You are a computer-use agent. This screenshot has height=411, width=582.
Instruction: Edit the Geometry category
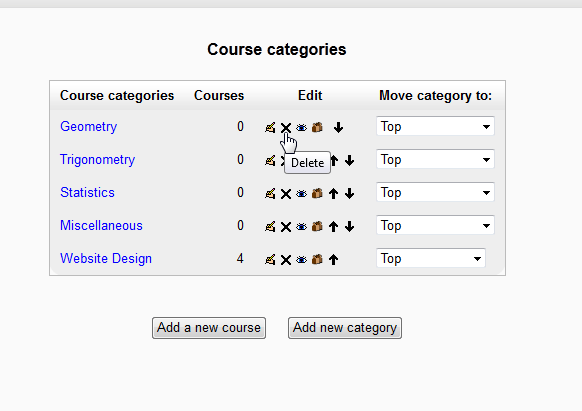tap(270, 127)
